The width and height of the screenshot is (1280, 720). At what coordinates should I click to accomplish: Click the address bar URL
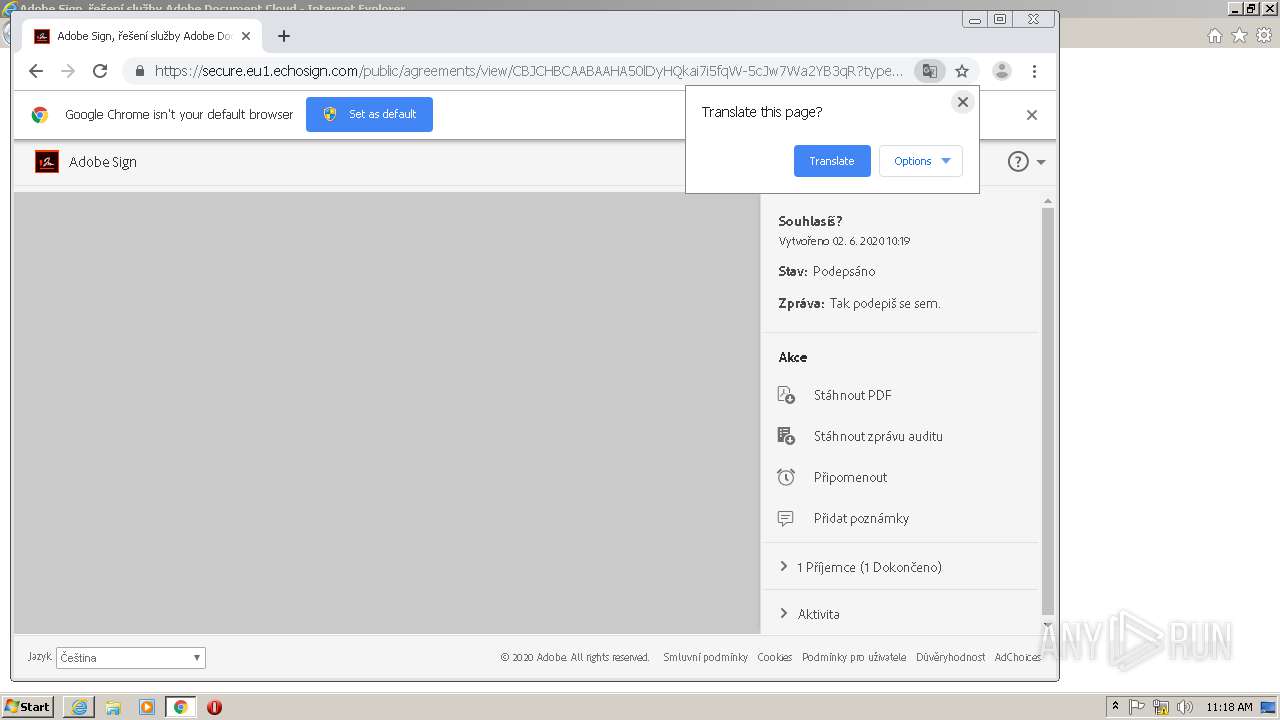528,71
